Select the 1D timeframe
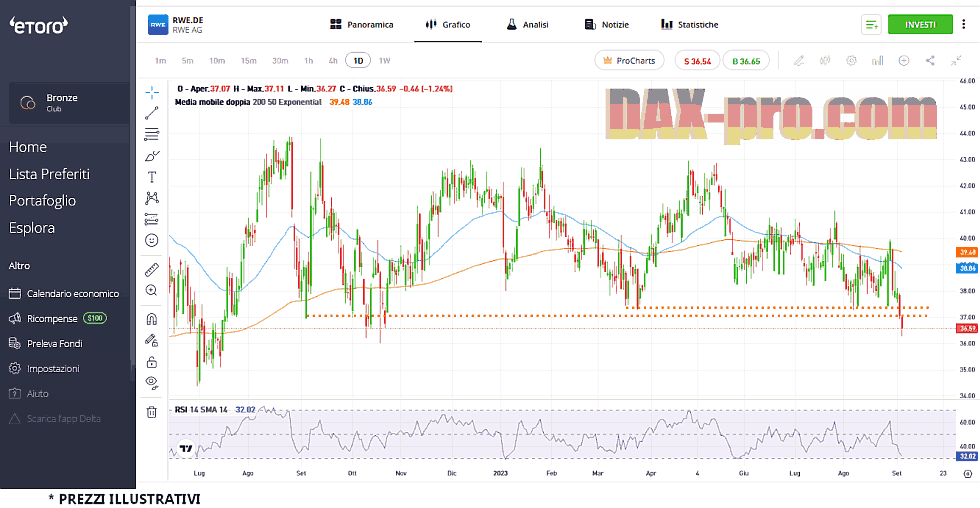This screenshot has height=508, width=980. [x=358, y=61]
